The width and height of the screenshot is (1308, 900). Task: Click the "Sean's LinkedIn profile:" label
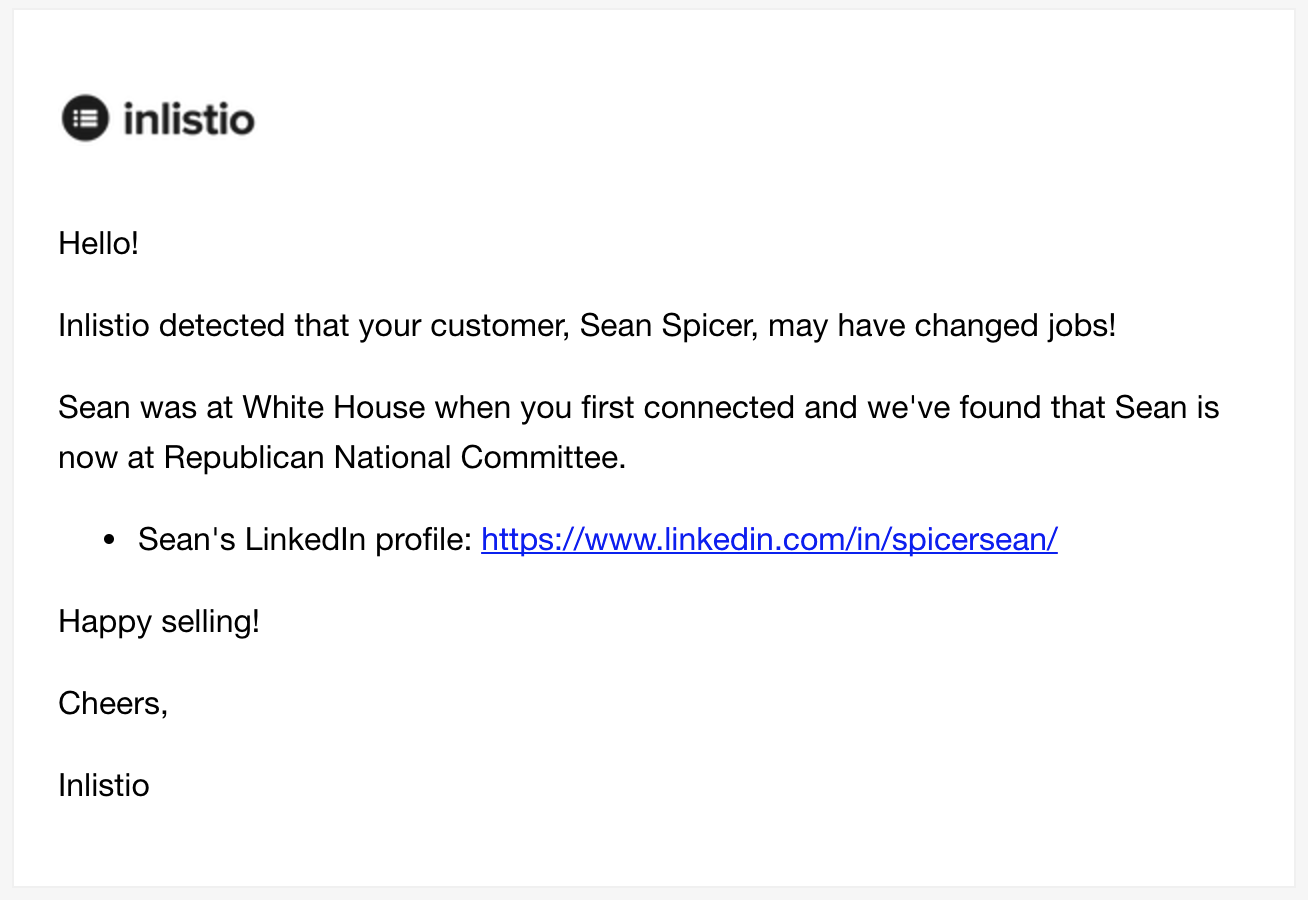pos(304,540)
